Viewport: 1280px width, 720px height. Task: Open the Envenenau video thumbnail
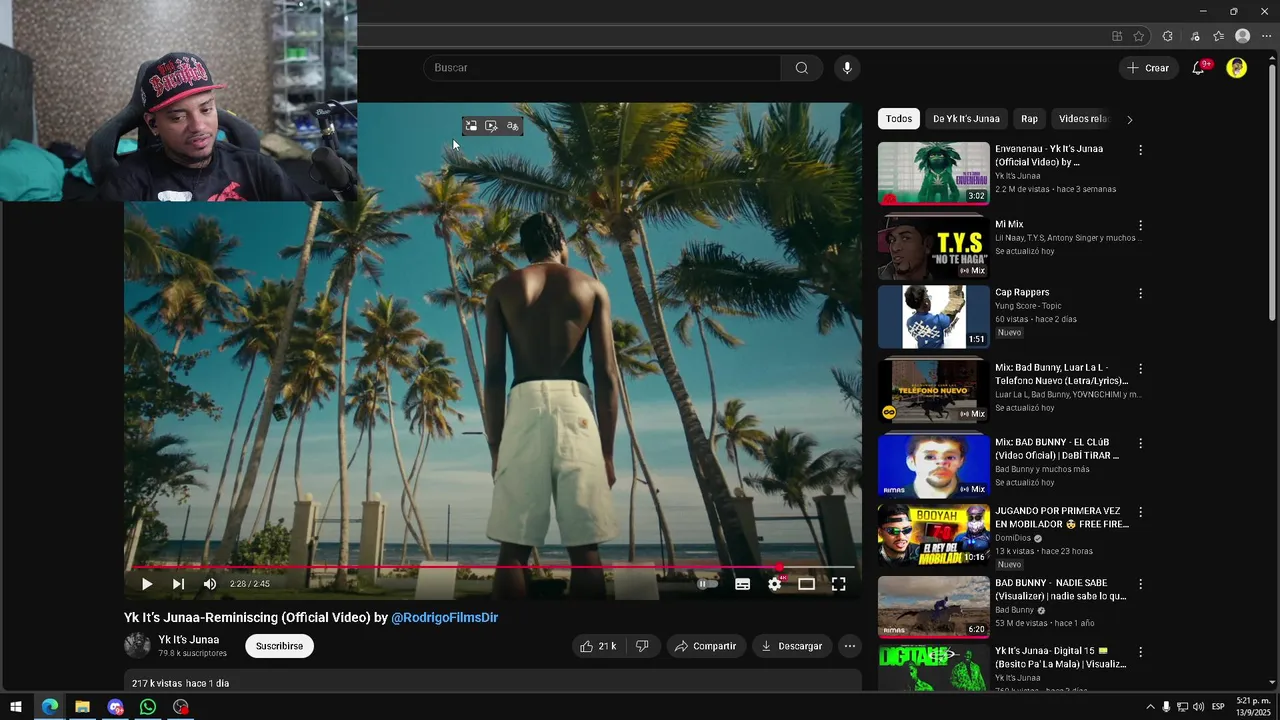coord(933,173)
